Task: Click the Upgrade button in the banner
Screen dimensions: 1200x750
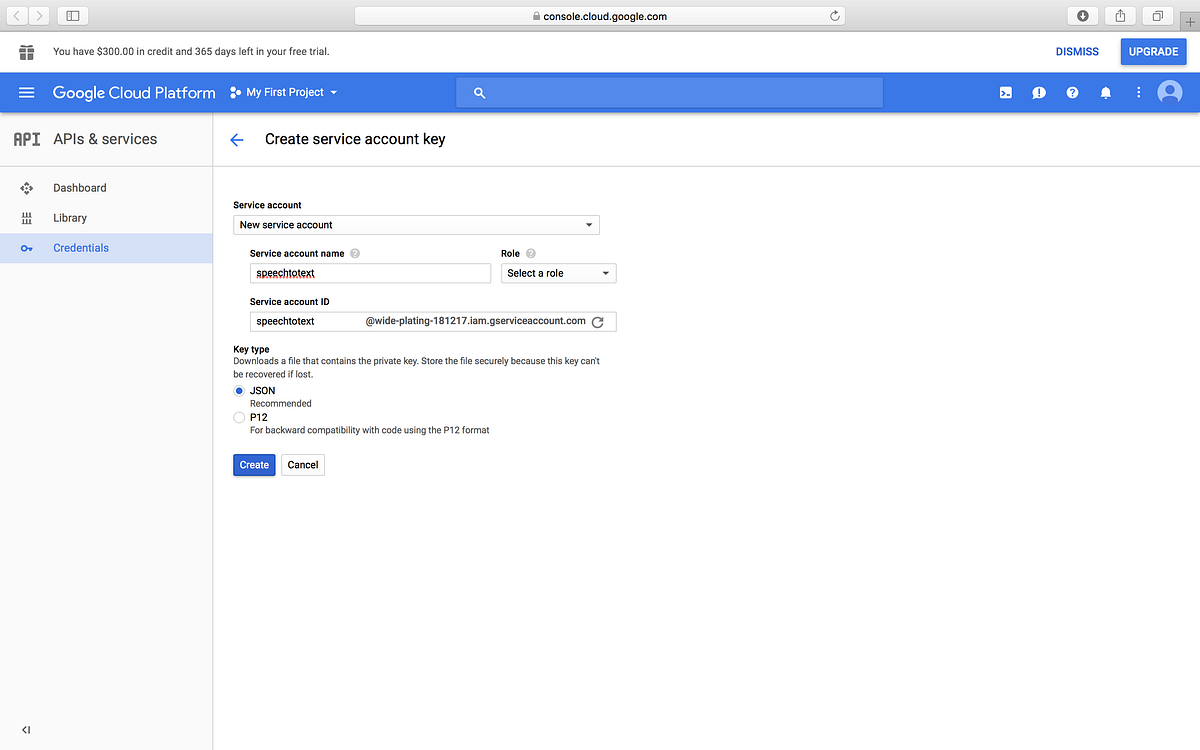Action: click(x=1153, y=51)
